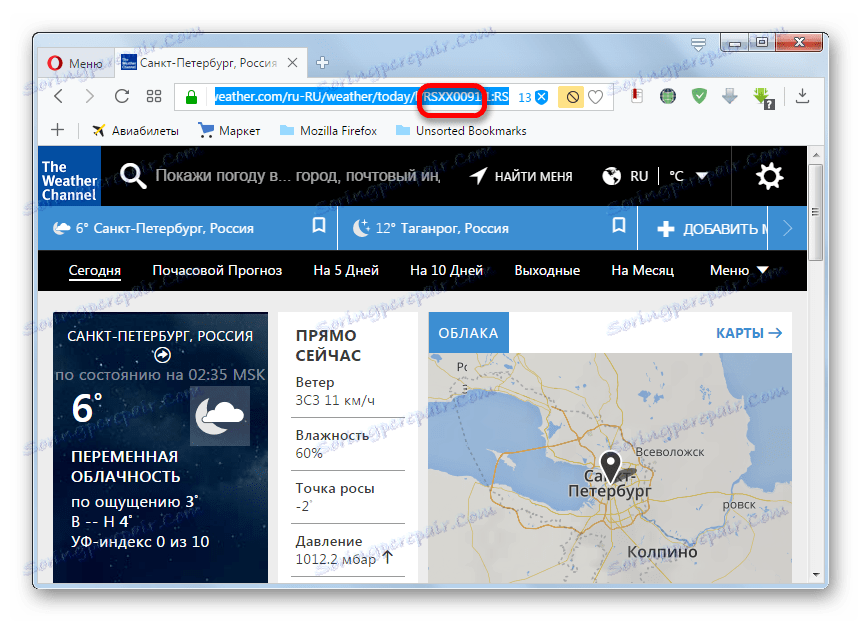862x622 pixels.
Task: Open the Unsorted Bookmarks folder
Action: [461, 131]
